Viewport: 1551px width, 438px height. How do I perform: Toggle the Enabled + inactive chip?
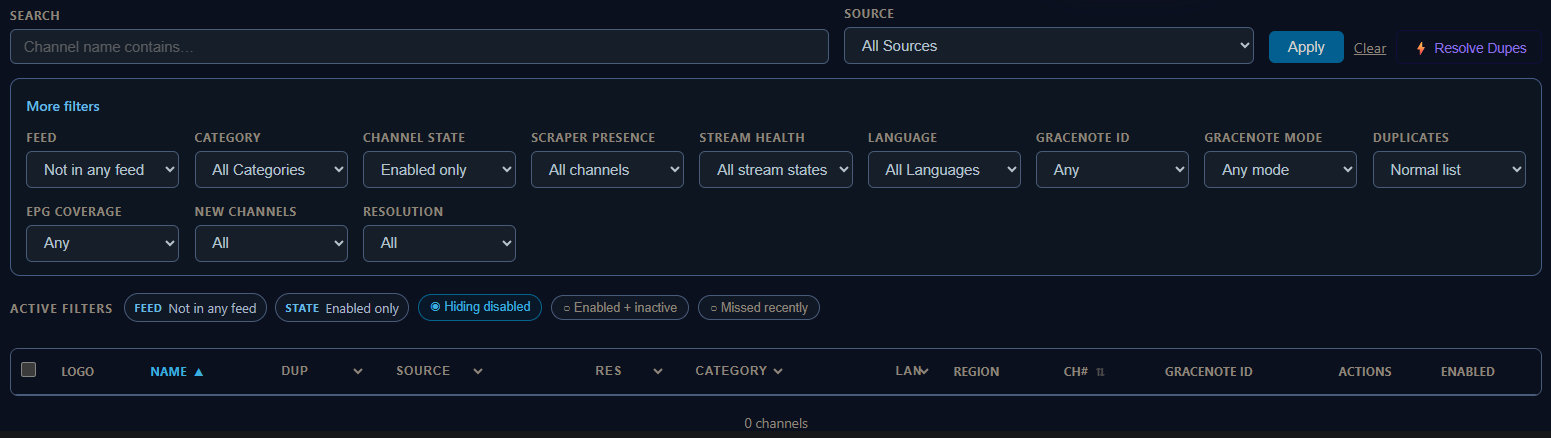(620, 307)
